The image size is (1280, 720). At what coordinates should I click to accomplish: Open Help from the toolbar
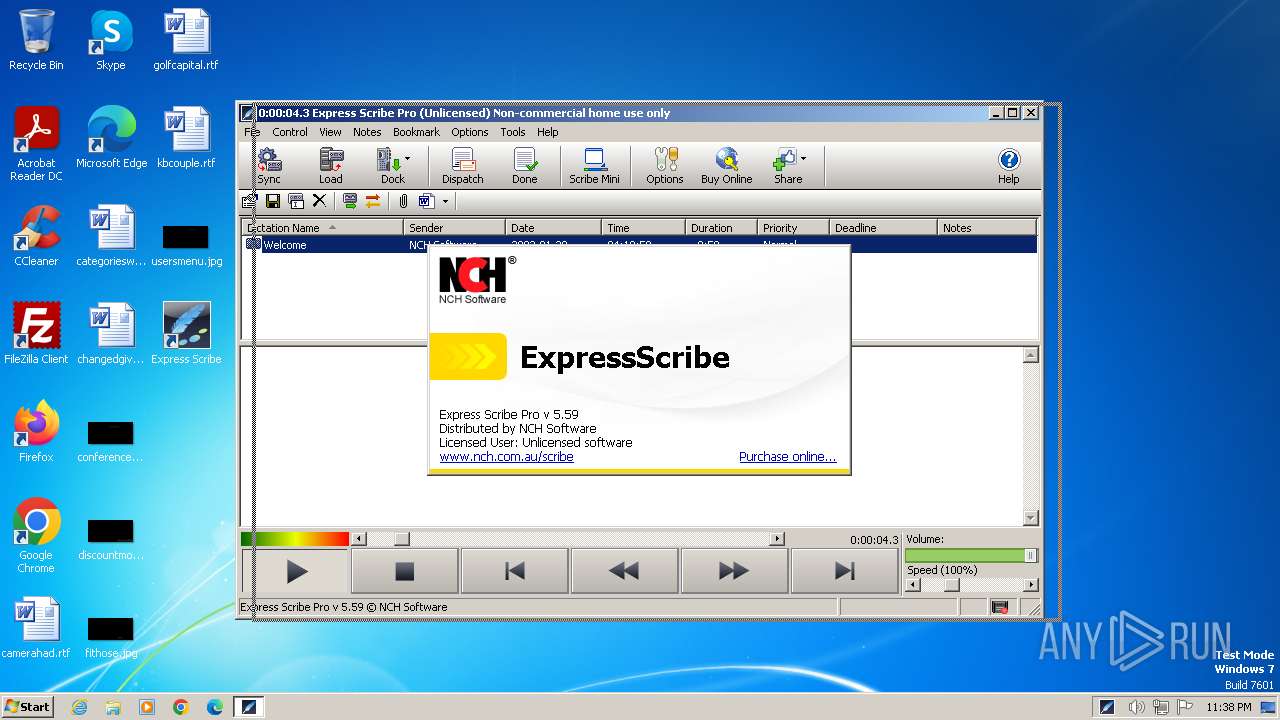[x=1008, y=166]
